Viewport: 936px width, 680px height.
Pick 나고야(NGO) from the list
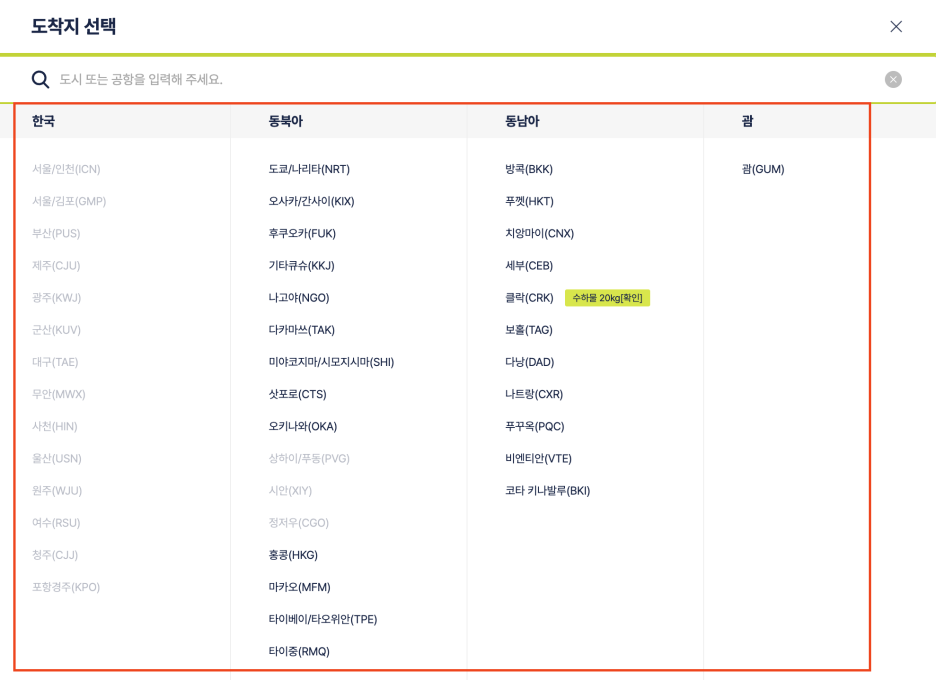click(299, 298)
